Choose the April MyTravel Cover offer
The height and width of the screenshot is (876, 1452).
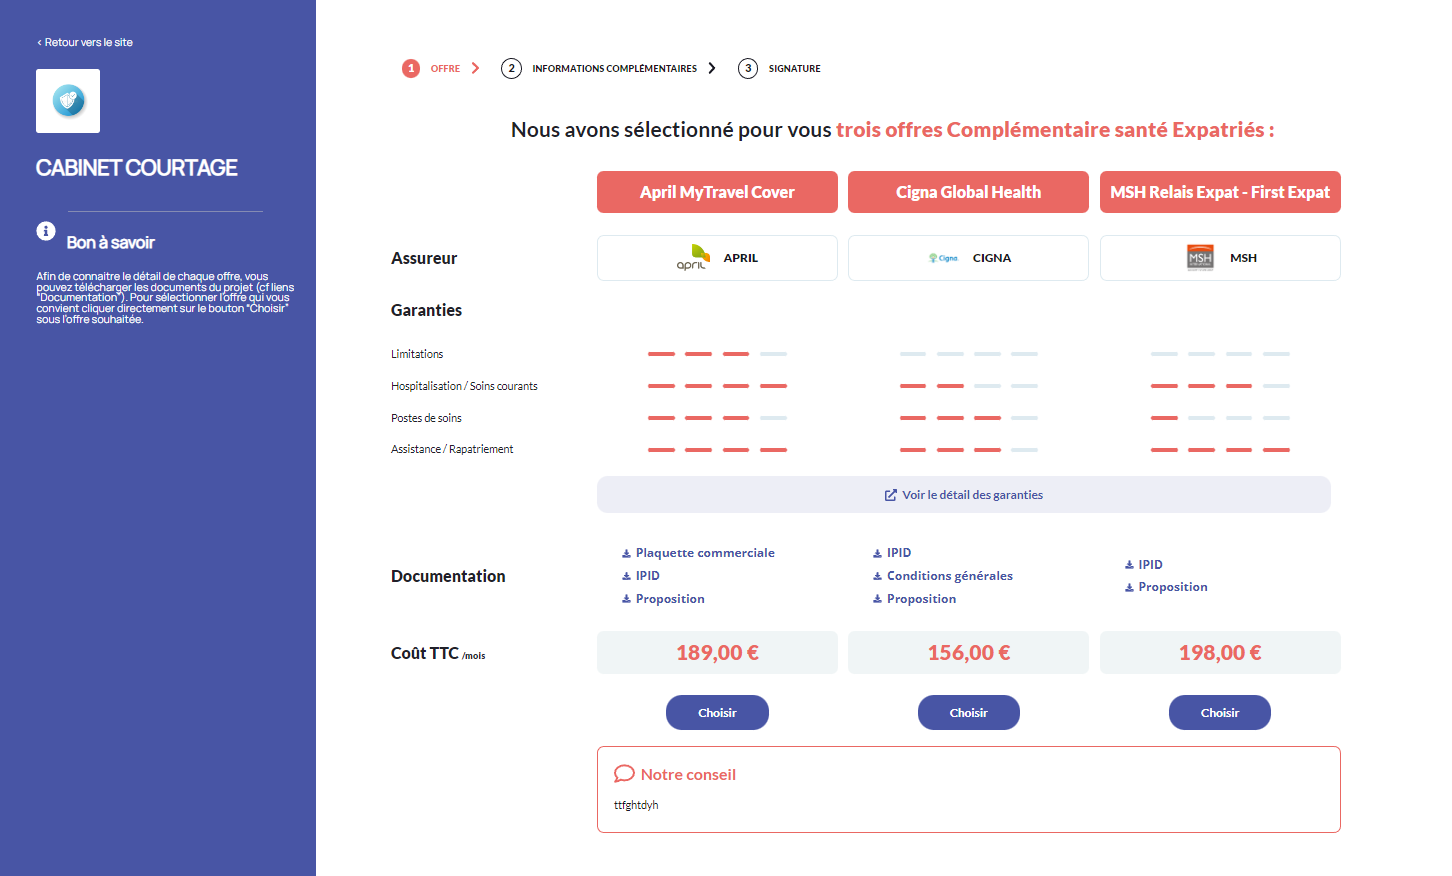(717, 713)
